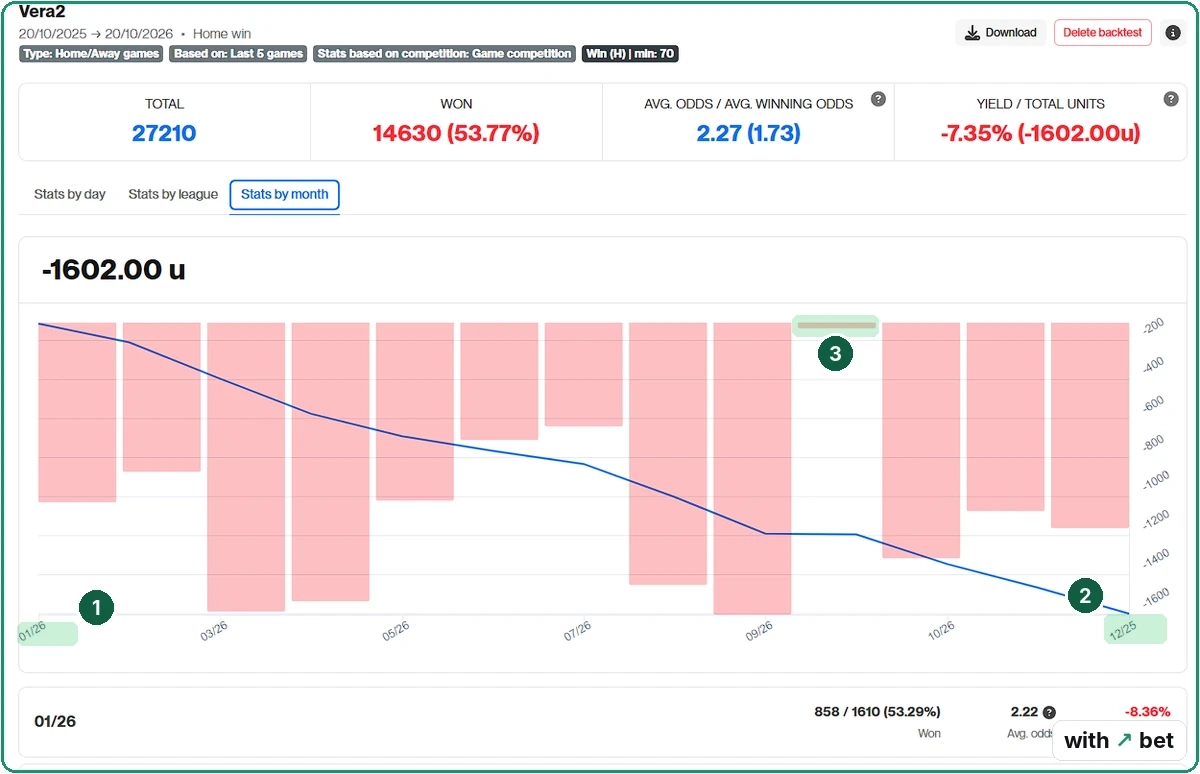The width and height of the screenshot is (1200, 774).
Task: Click the yield value -7.35% (-1602.00u)
Action: (1040, 133)
